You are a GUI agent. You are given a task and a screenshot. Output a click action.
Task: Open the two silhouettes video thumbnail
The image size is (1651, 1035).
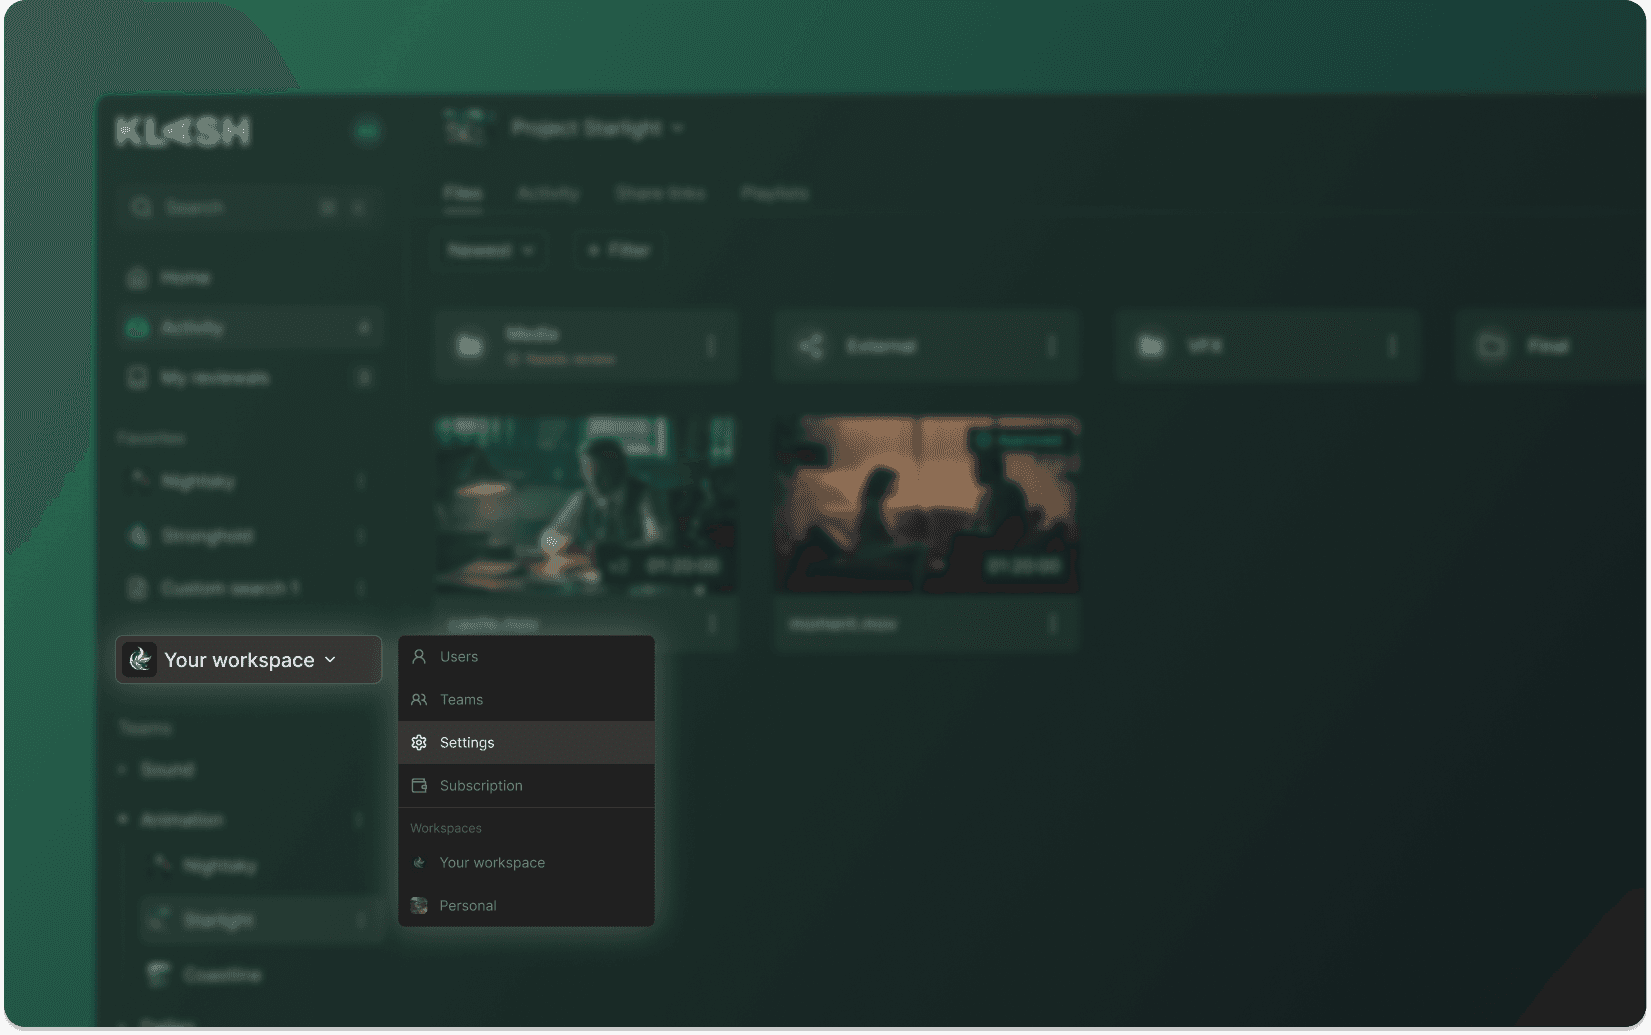coord(927,505)
